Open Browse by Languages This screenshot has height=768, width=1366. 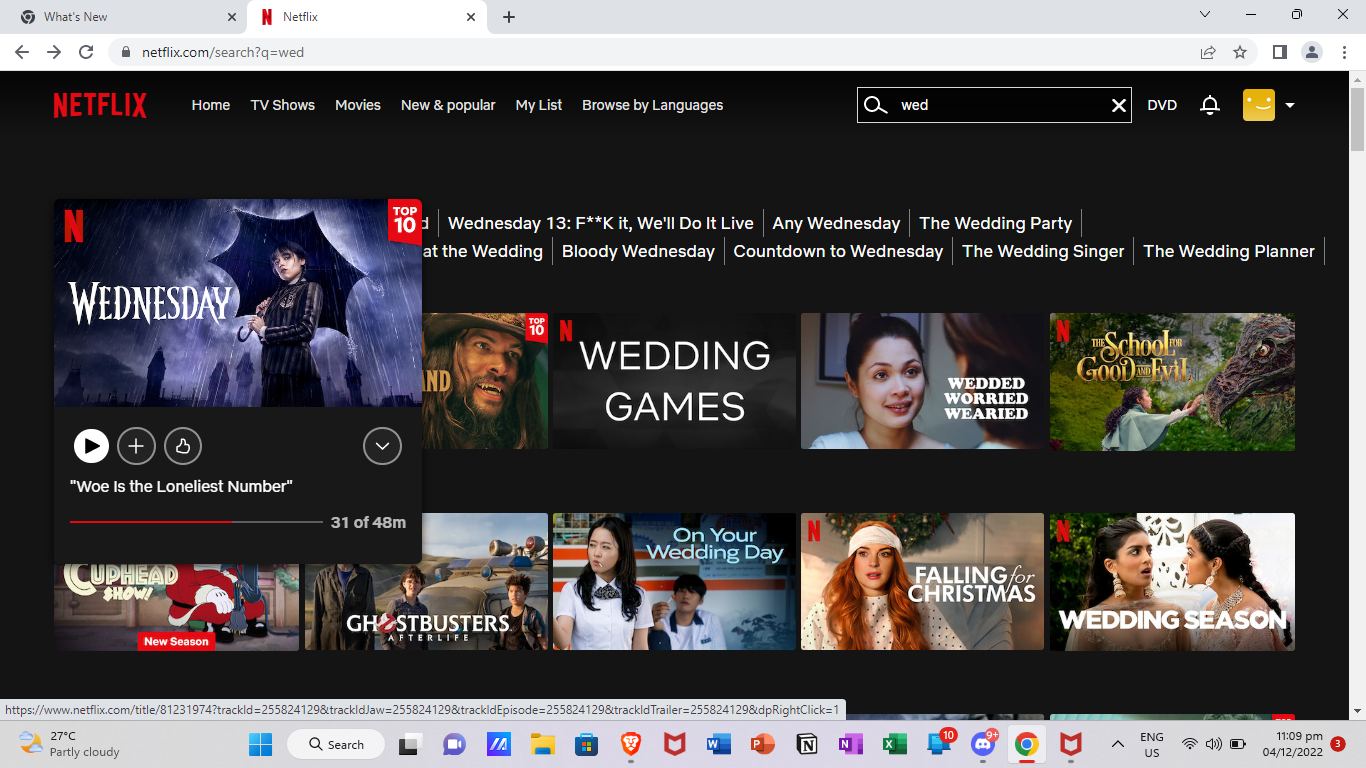(x=653, y=105)
